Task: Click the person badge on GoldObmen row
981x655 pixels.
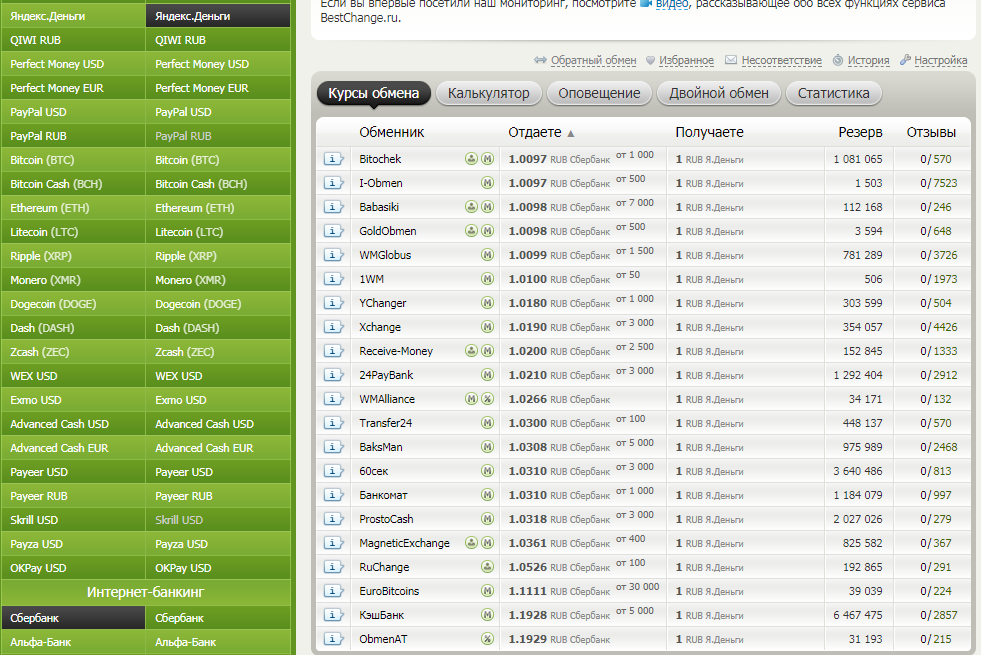Action: tap(471, 231)
